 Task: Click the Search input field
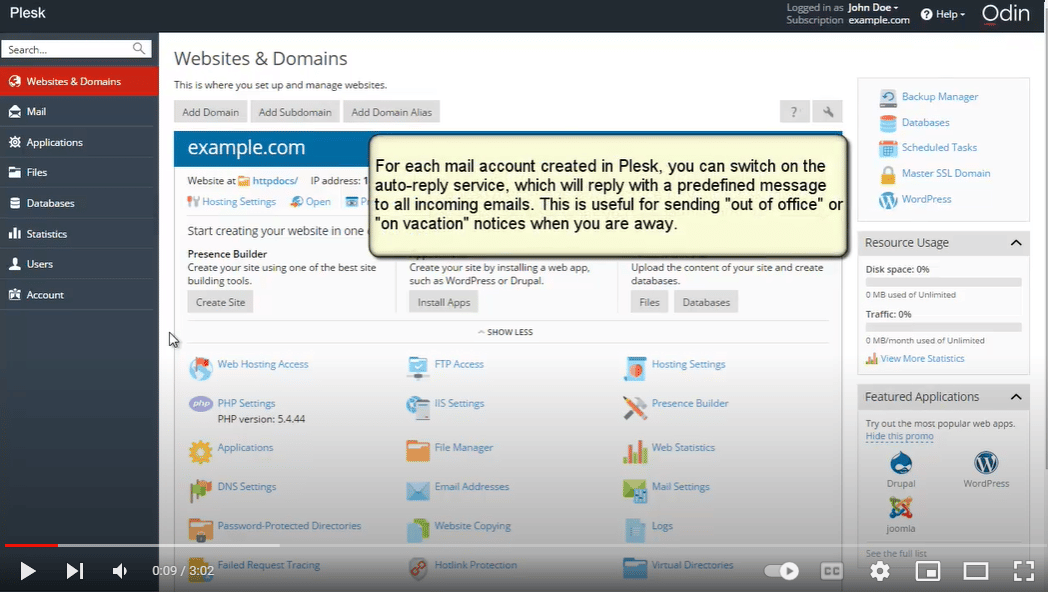pyautogui.click(x=68, y=49)
